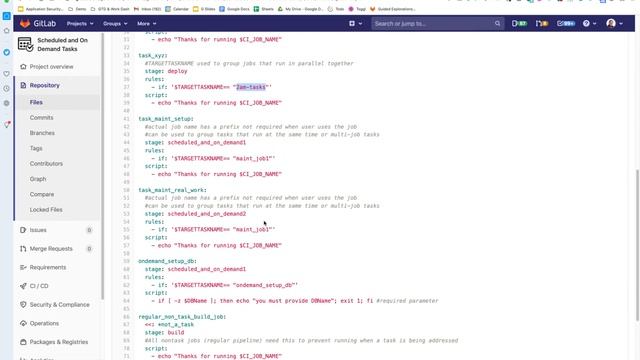Open the To-Do list counter icon
Image resolution: width=640 pixels, height=360 pixels.
pyautogui.click(x=566, y=24)
